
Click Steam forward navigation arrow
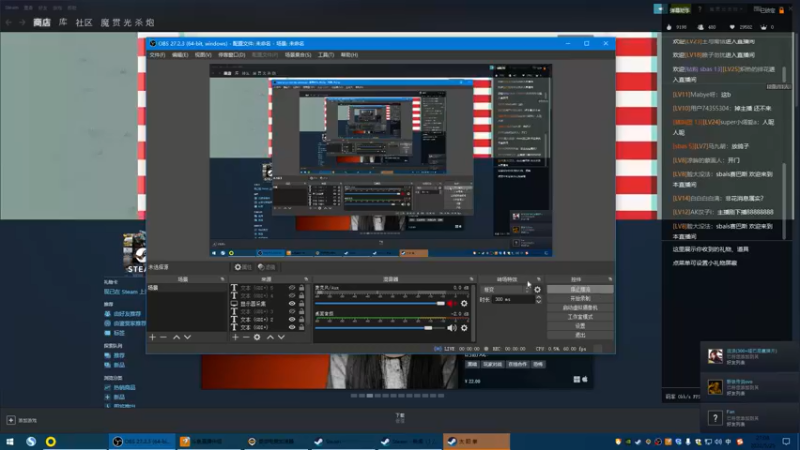[22, 22]
